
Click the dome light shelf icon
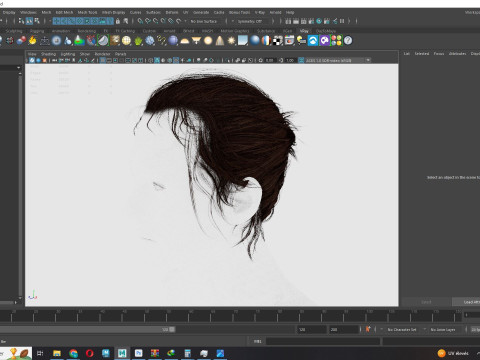point(184,41)
